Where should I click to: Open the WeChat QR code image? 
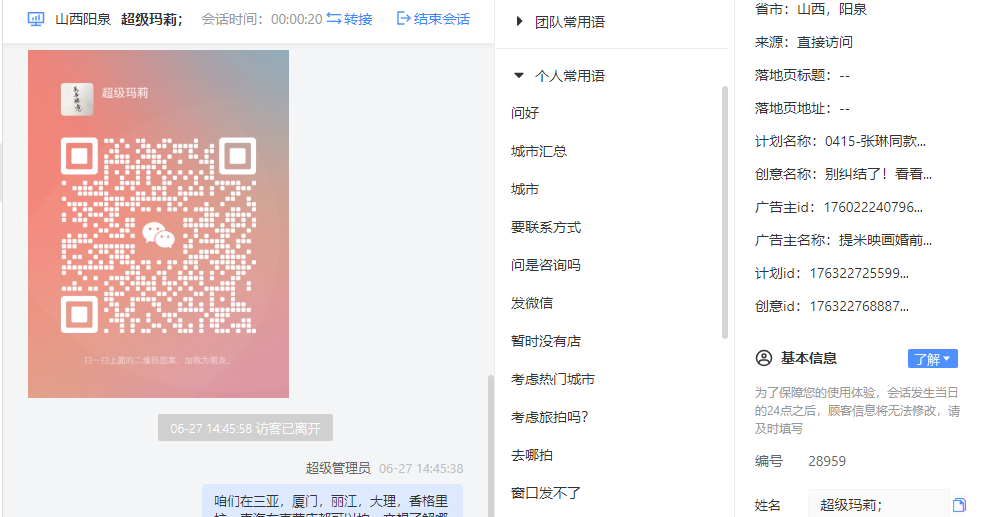click(x=158, y=224)
